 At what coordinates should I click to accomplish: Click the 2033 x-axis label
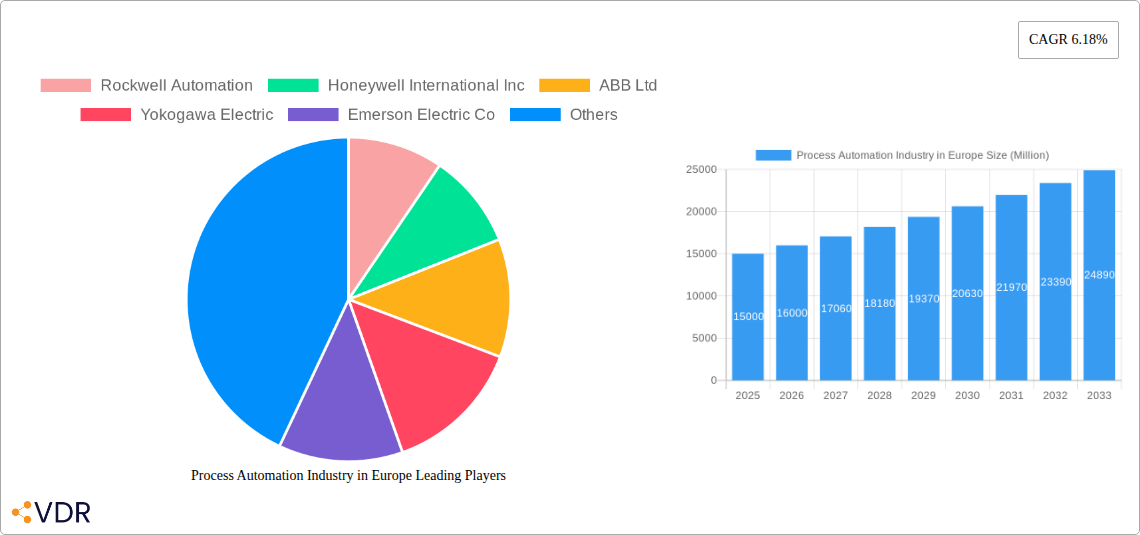point(1099,395)
